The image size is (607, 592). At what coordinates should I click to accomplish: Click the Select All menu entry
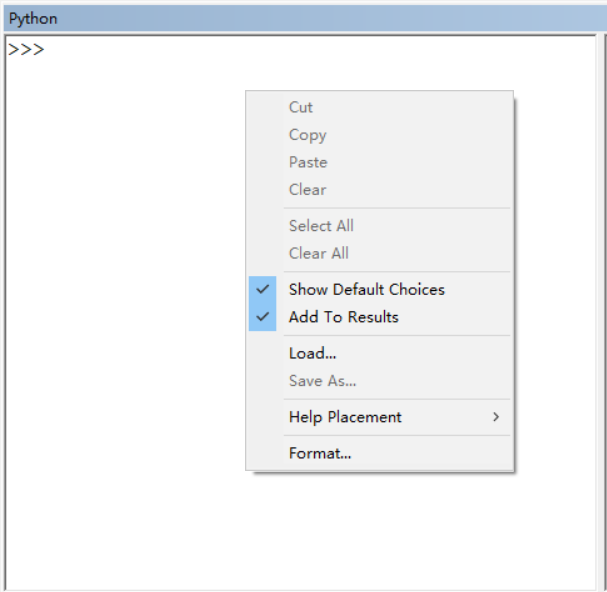321,226
